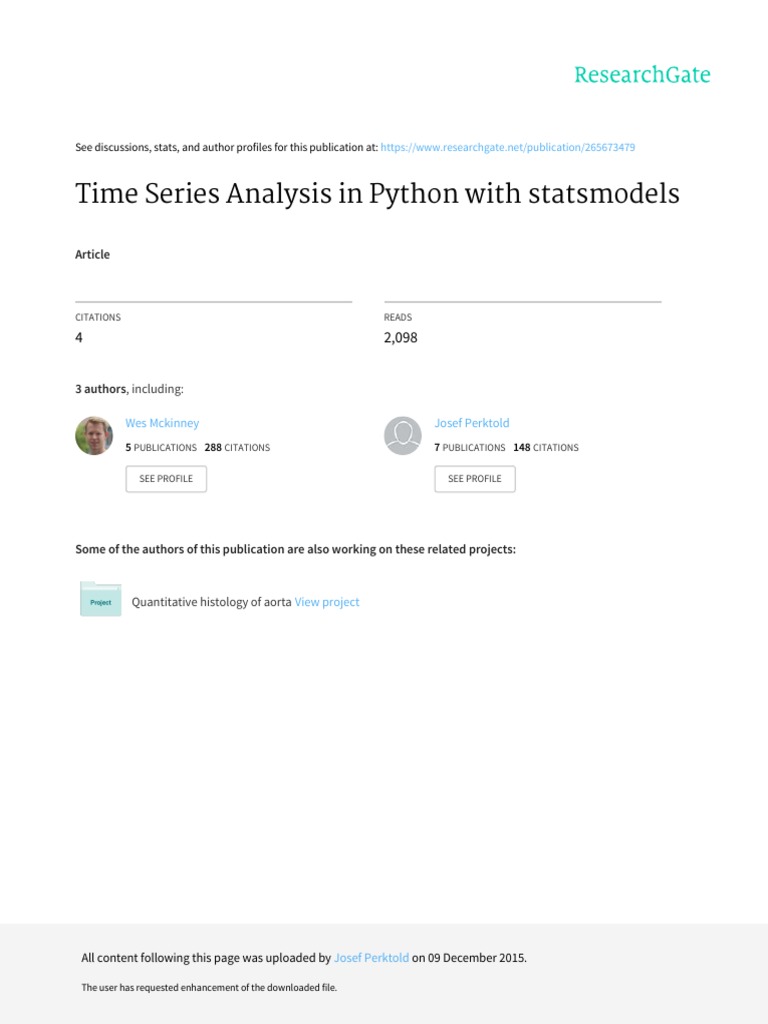Follow the View project link
Viewport: 768px width, 1024px height.
click(327, 602)
